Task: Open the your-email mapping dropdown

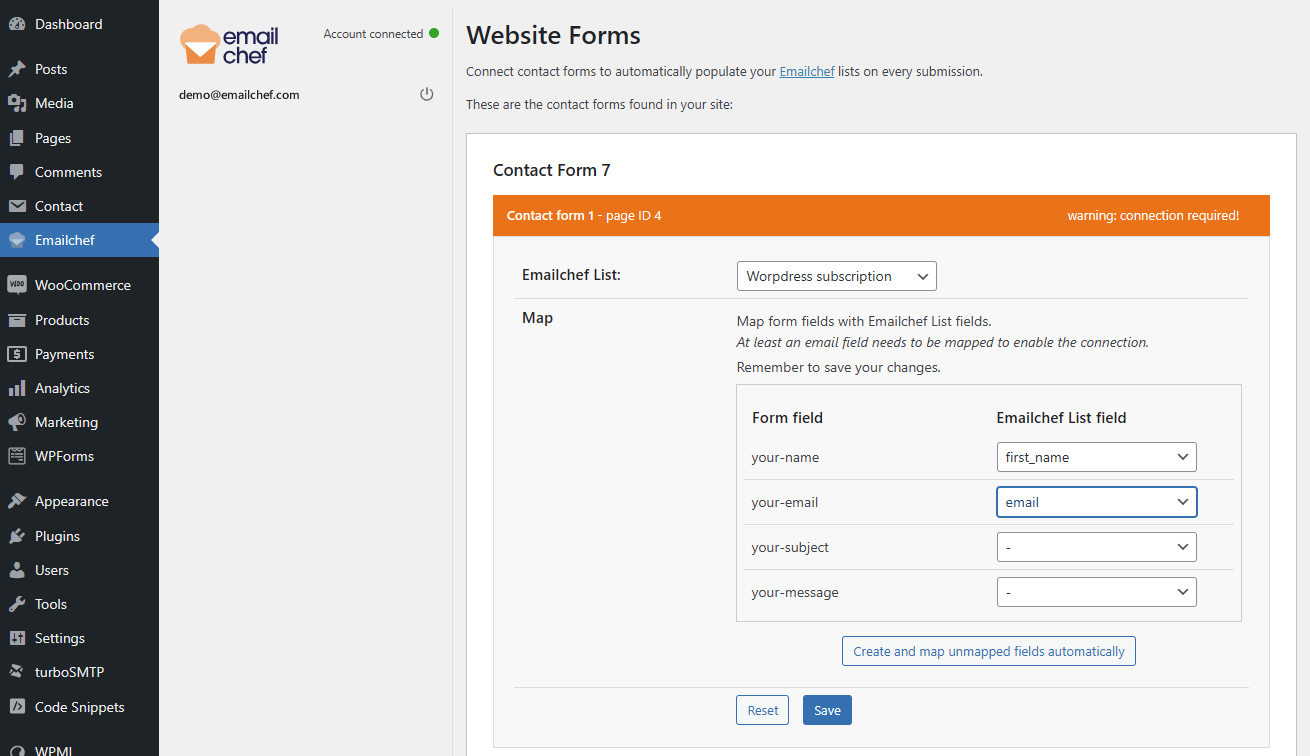Action: click(1097, 502)
